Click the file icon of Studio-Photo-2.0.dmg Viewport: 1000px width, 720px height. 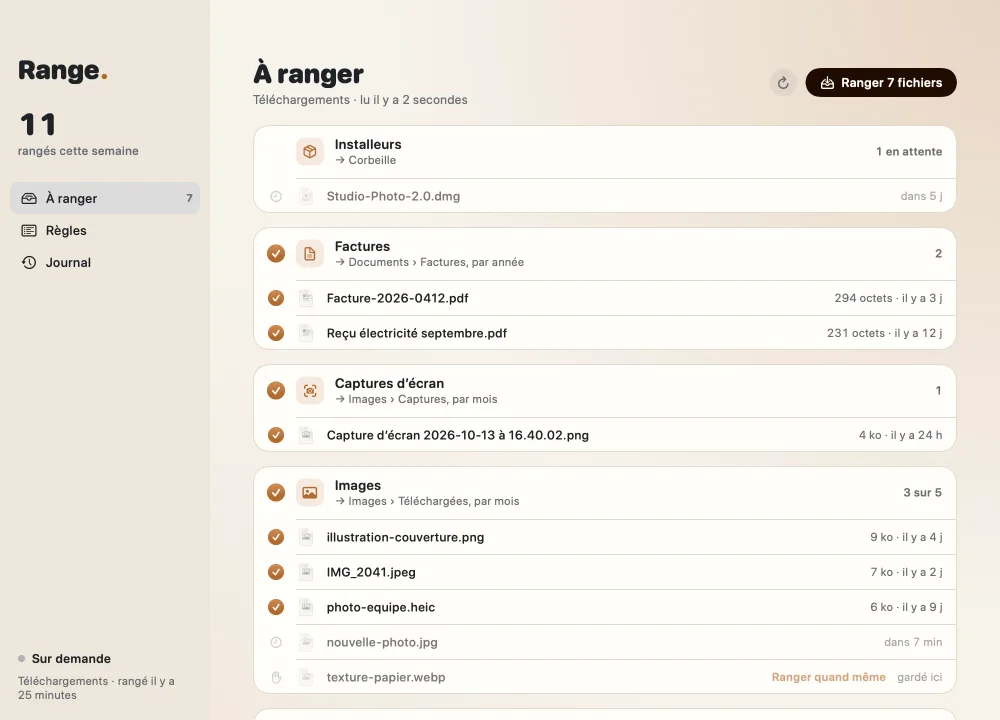point(307,196)
